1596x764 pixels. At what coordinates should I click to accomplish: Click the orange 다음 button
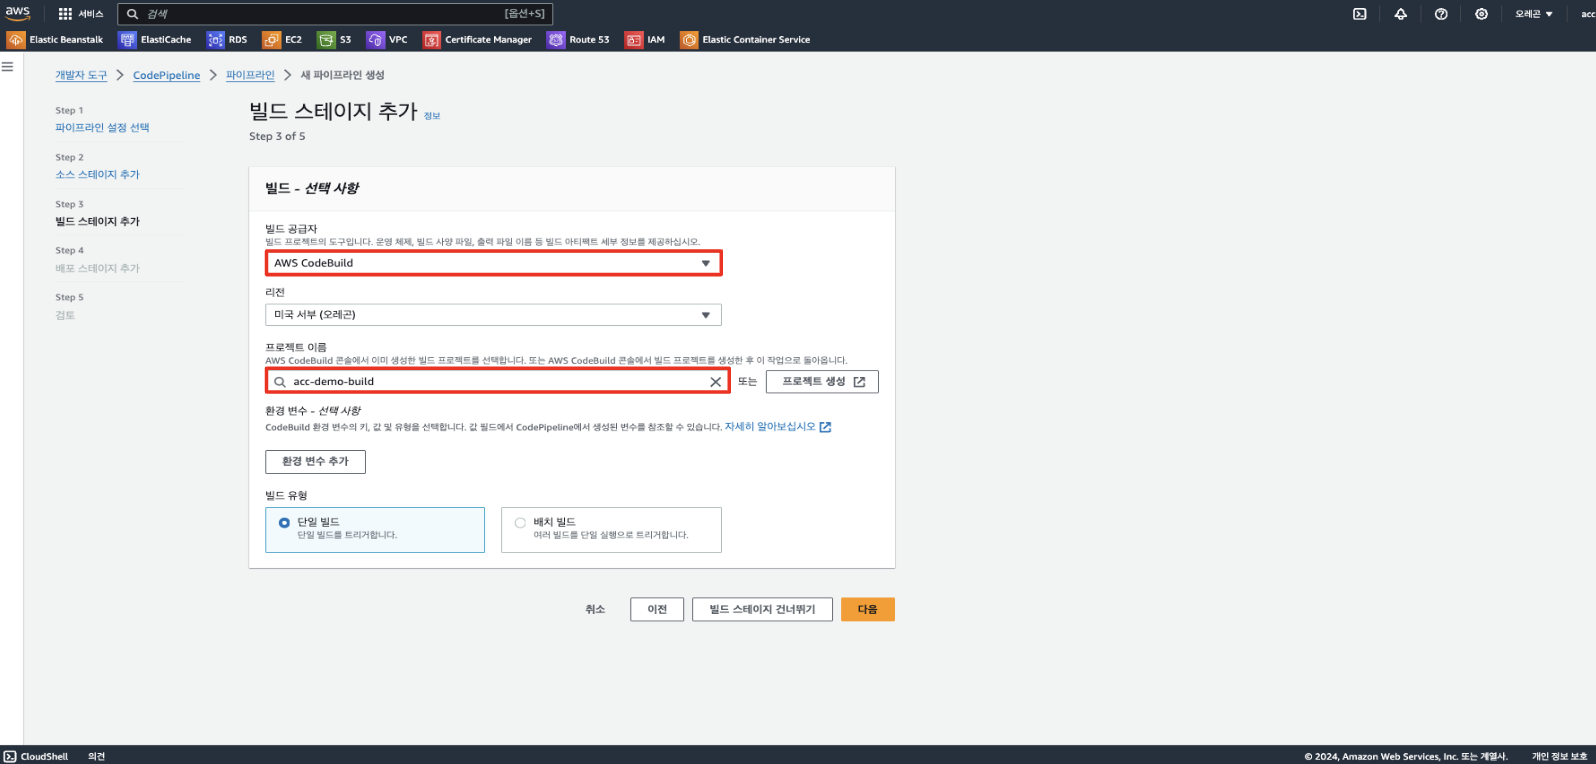[x=867, y=609]
